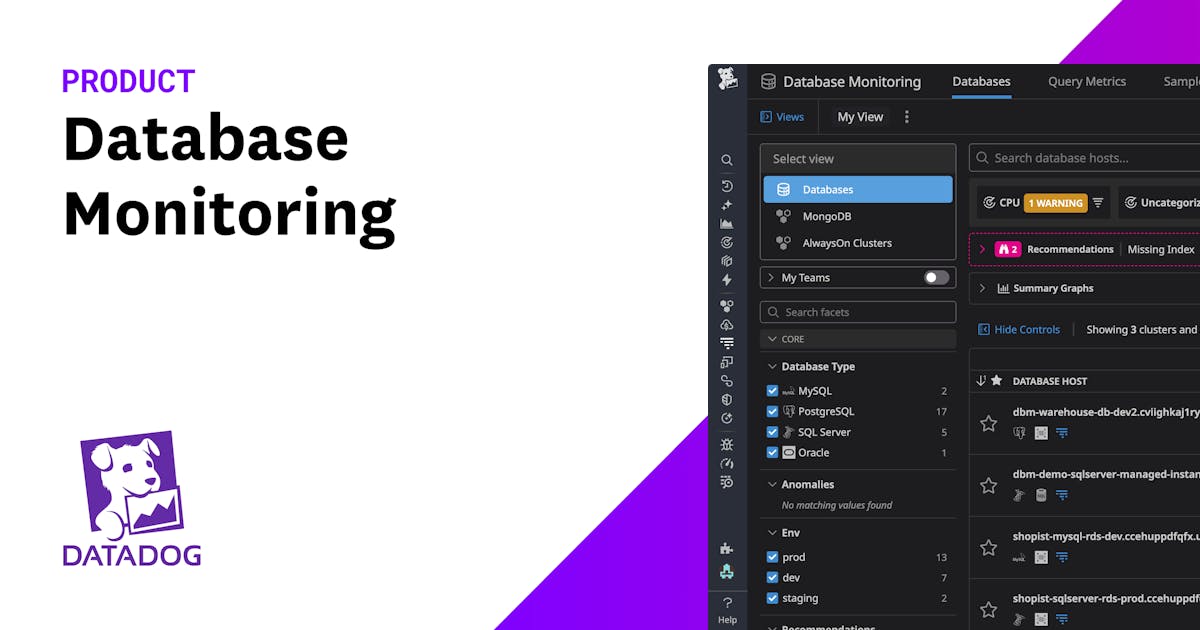
Task: Click the blue lines icon under dbm-warehouse-db-dev2
Action: click(1062, 433)
